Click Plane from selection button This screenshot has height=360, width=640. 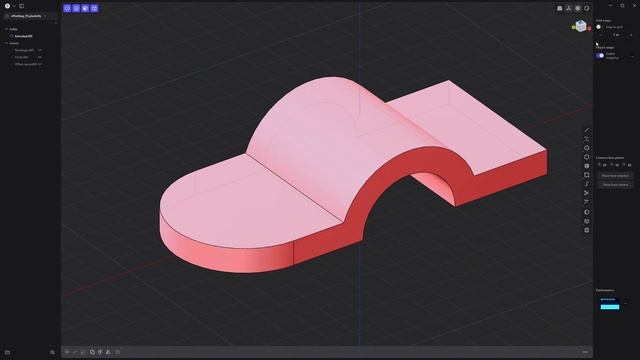(x=615, y=176)
